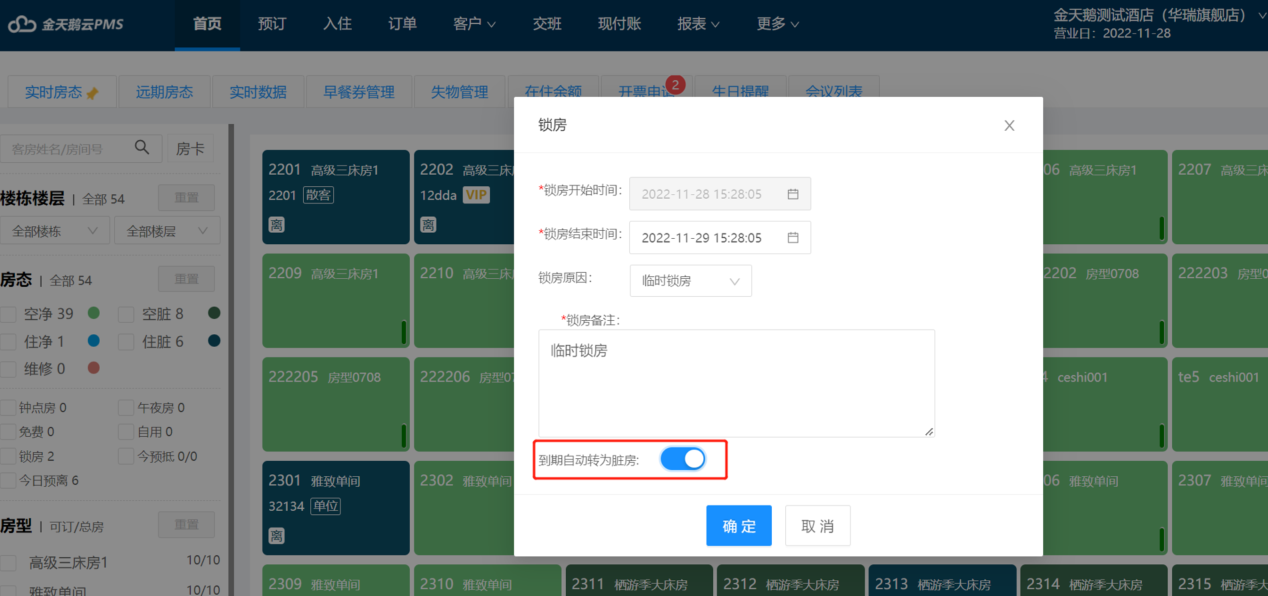Click the 锁房结束时间 date input
Screen dimensions: 1268x596
tap(720, 238)
